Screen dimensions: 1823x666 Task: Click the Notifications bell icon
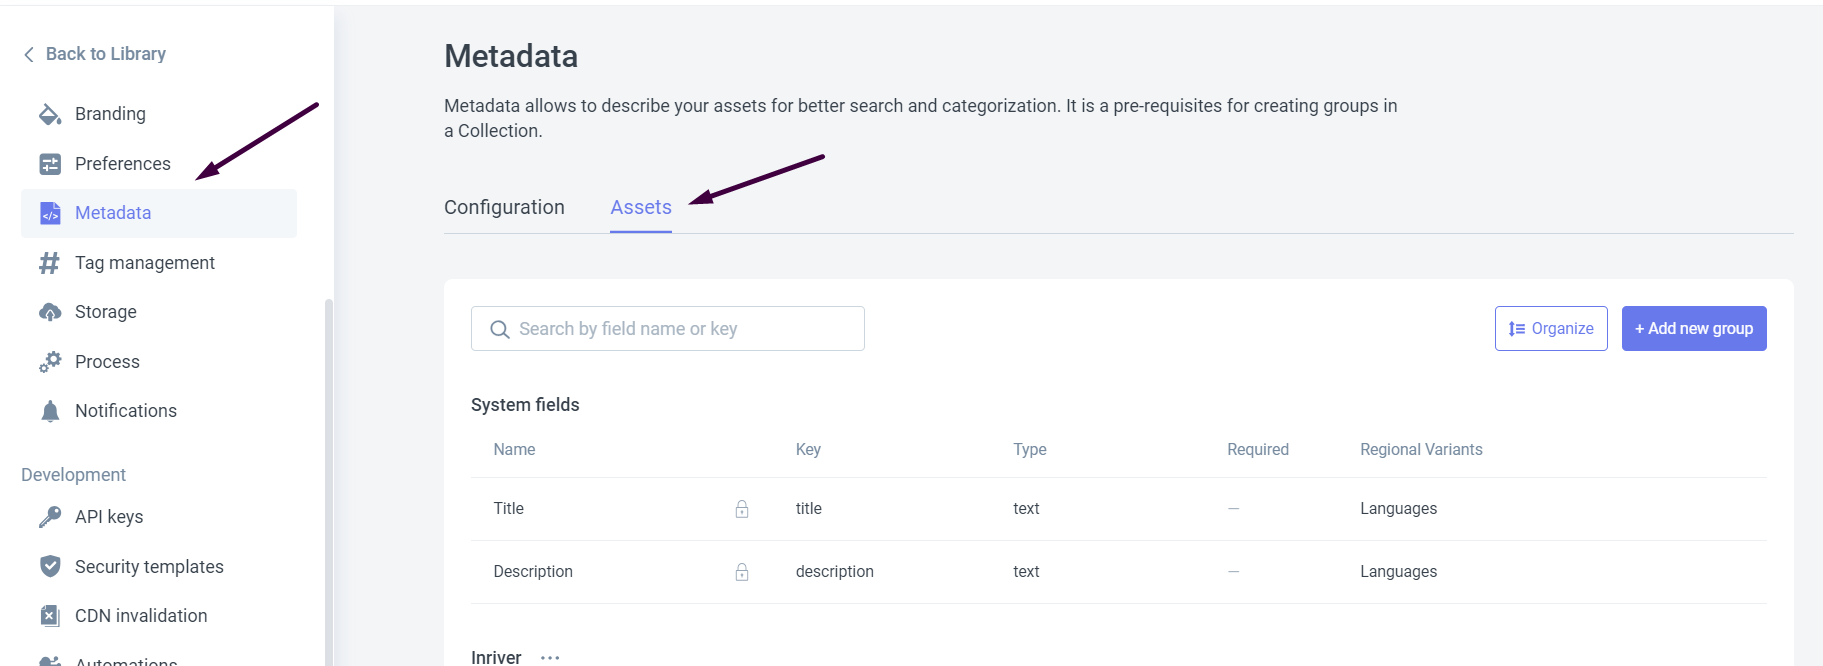coord(49,411)
